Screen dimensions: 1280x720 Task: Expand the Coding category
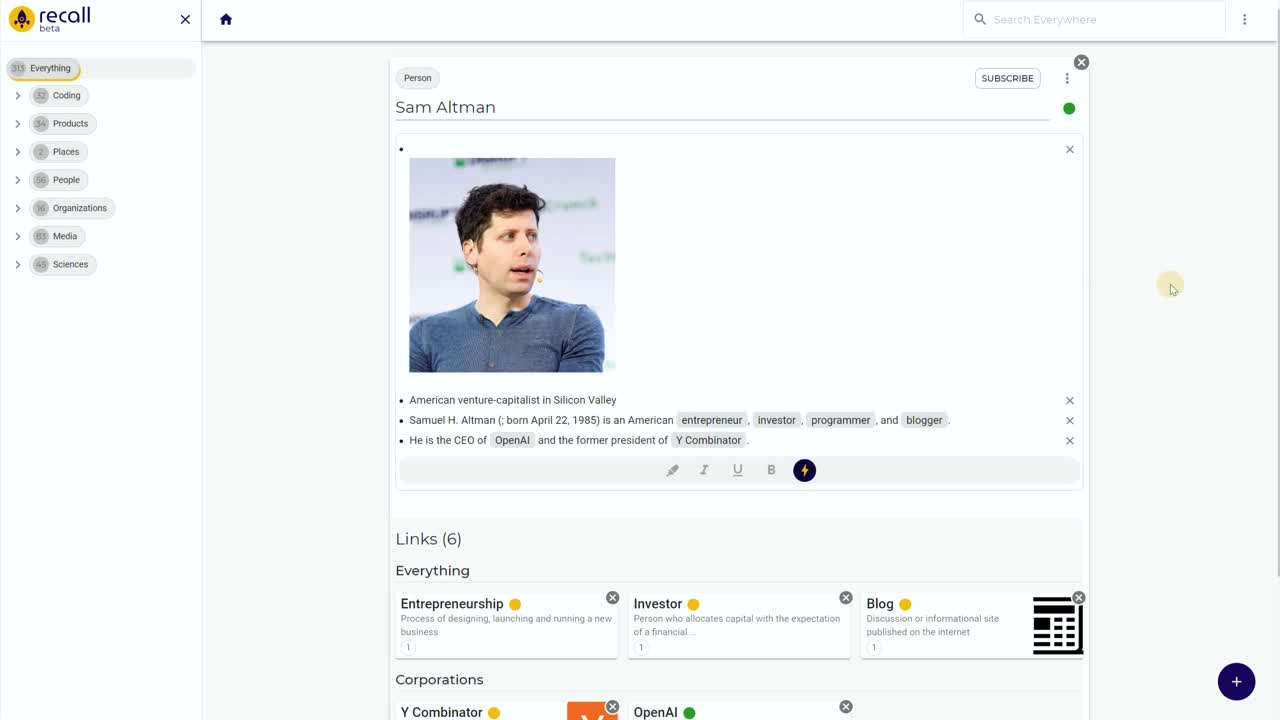click(17, 96)
